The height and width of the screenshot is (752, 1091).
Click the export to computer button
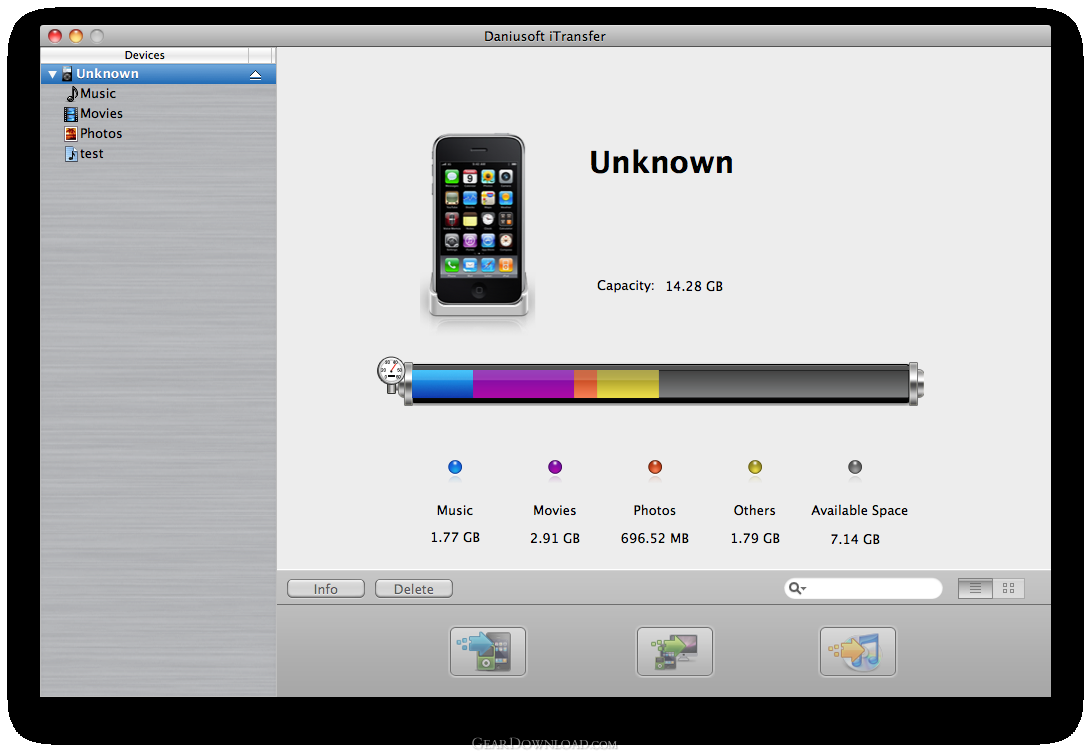pyautogui.click(x=674, y=651)
